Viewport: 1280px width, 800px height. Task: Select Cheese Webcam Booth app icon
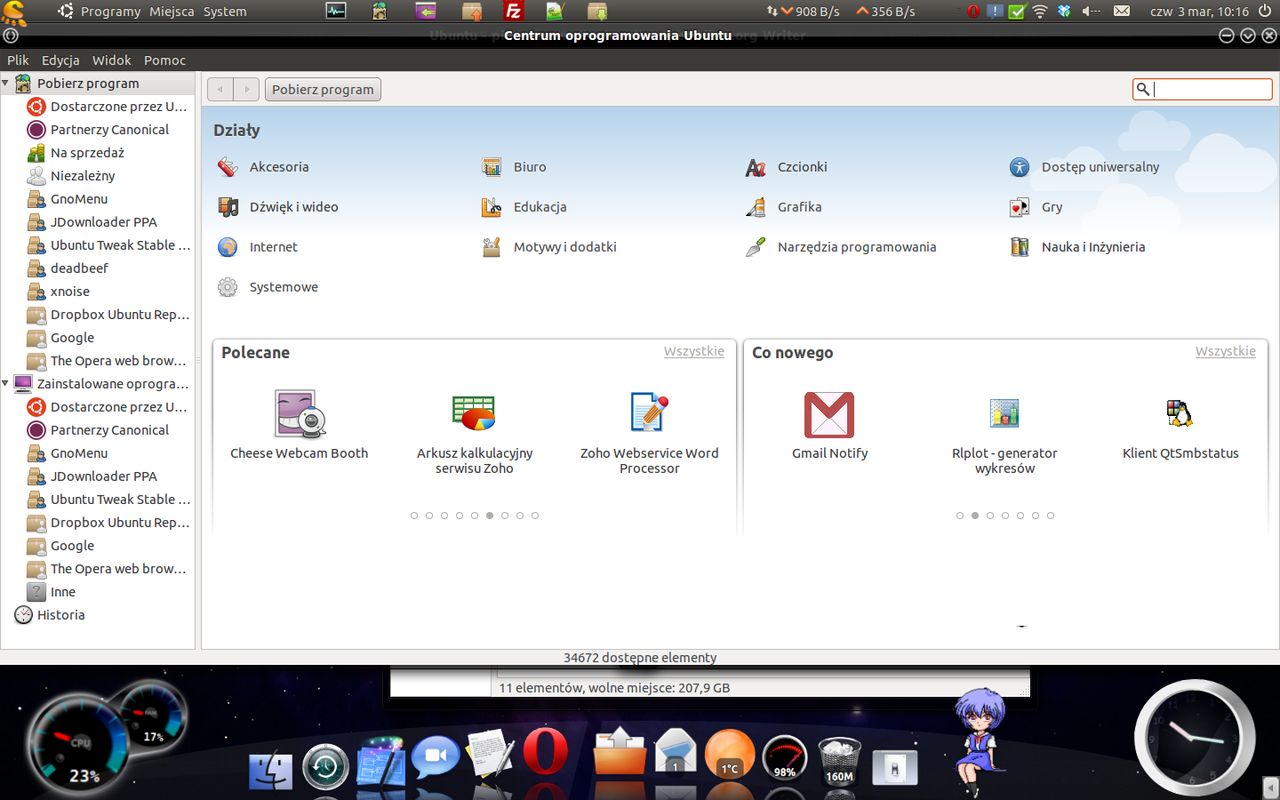[299, 413]
